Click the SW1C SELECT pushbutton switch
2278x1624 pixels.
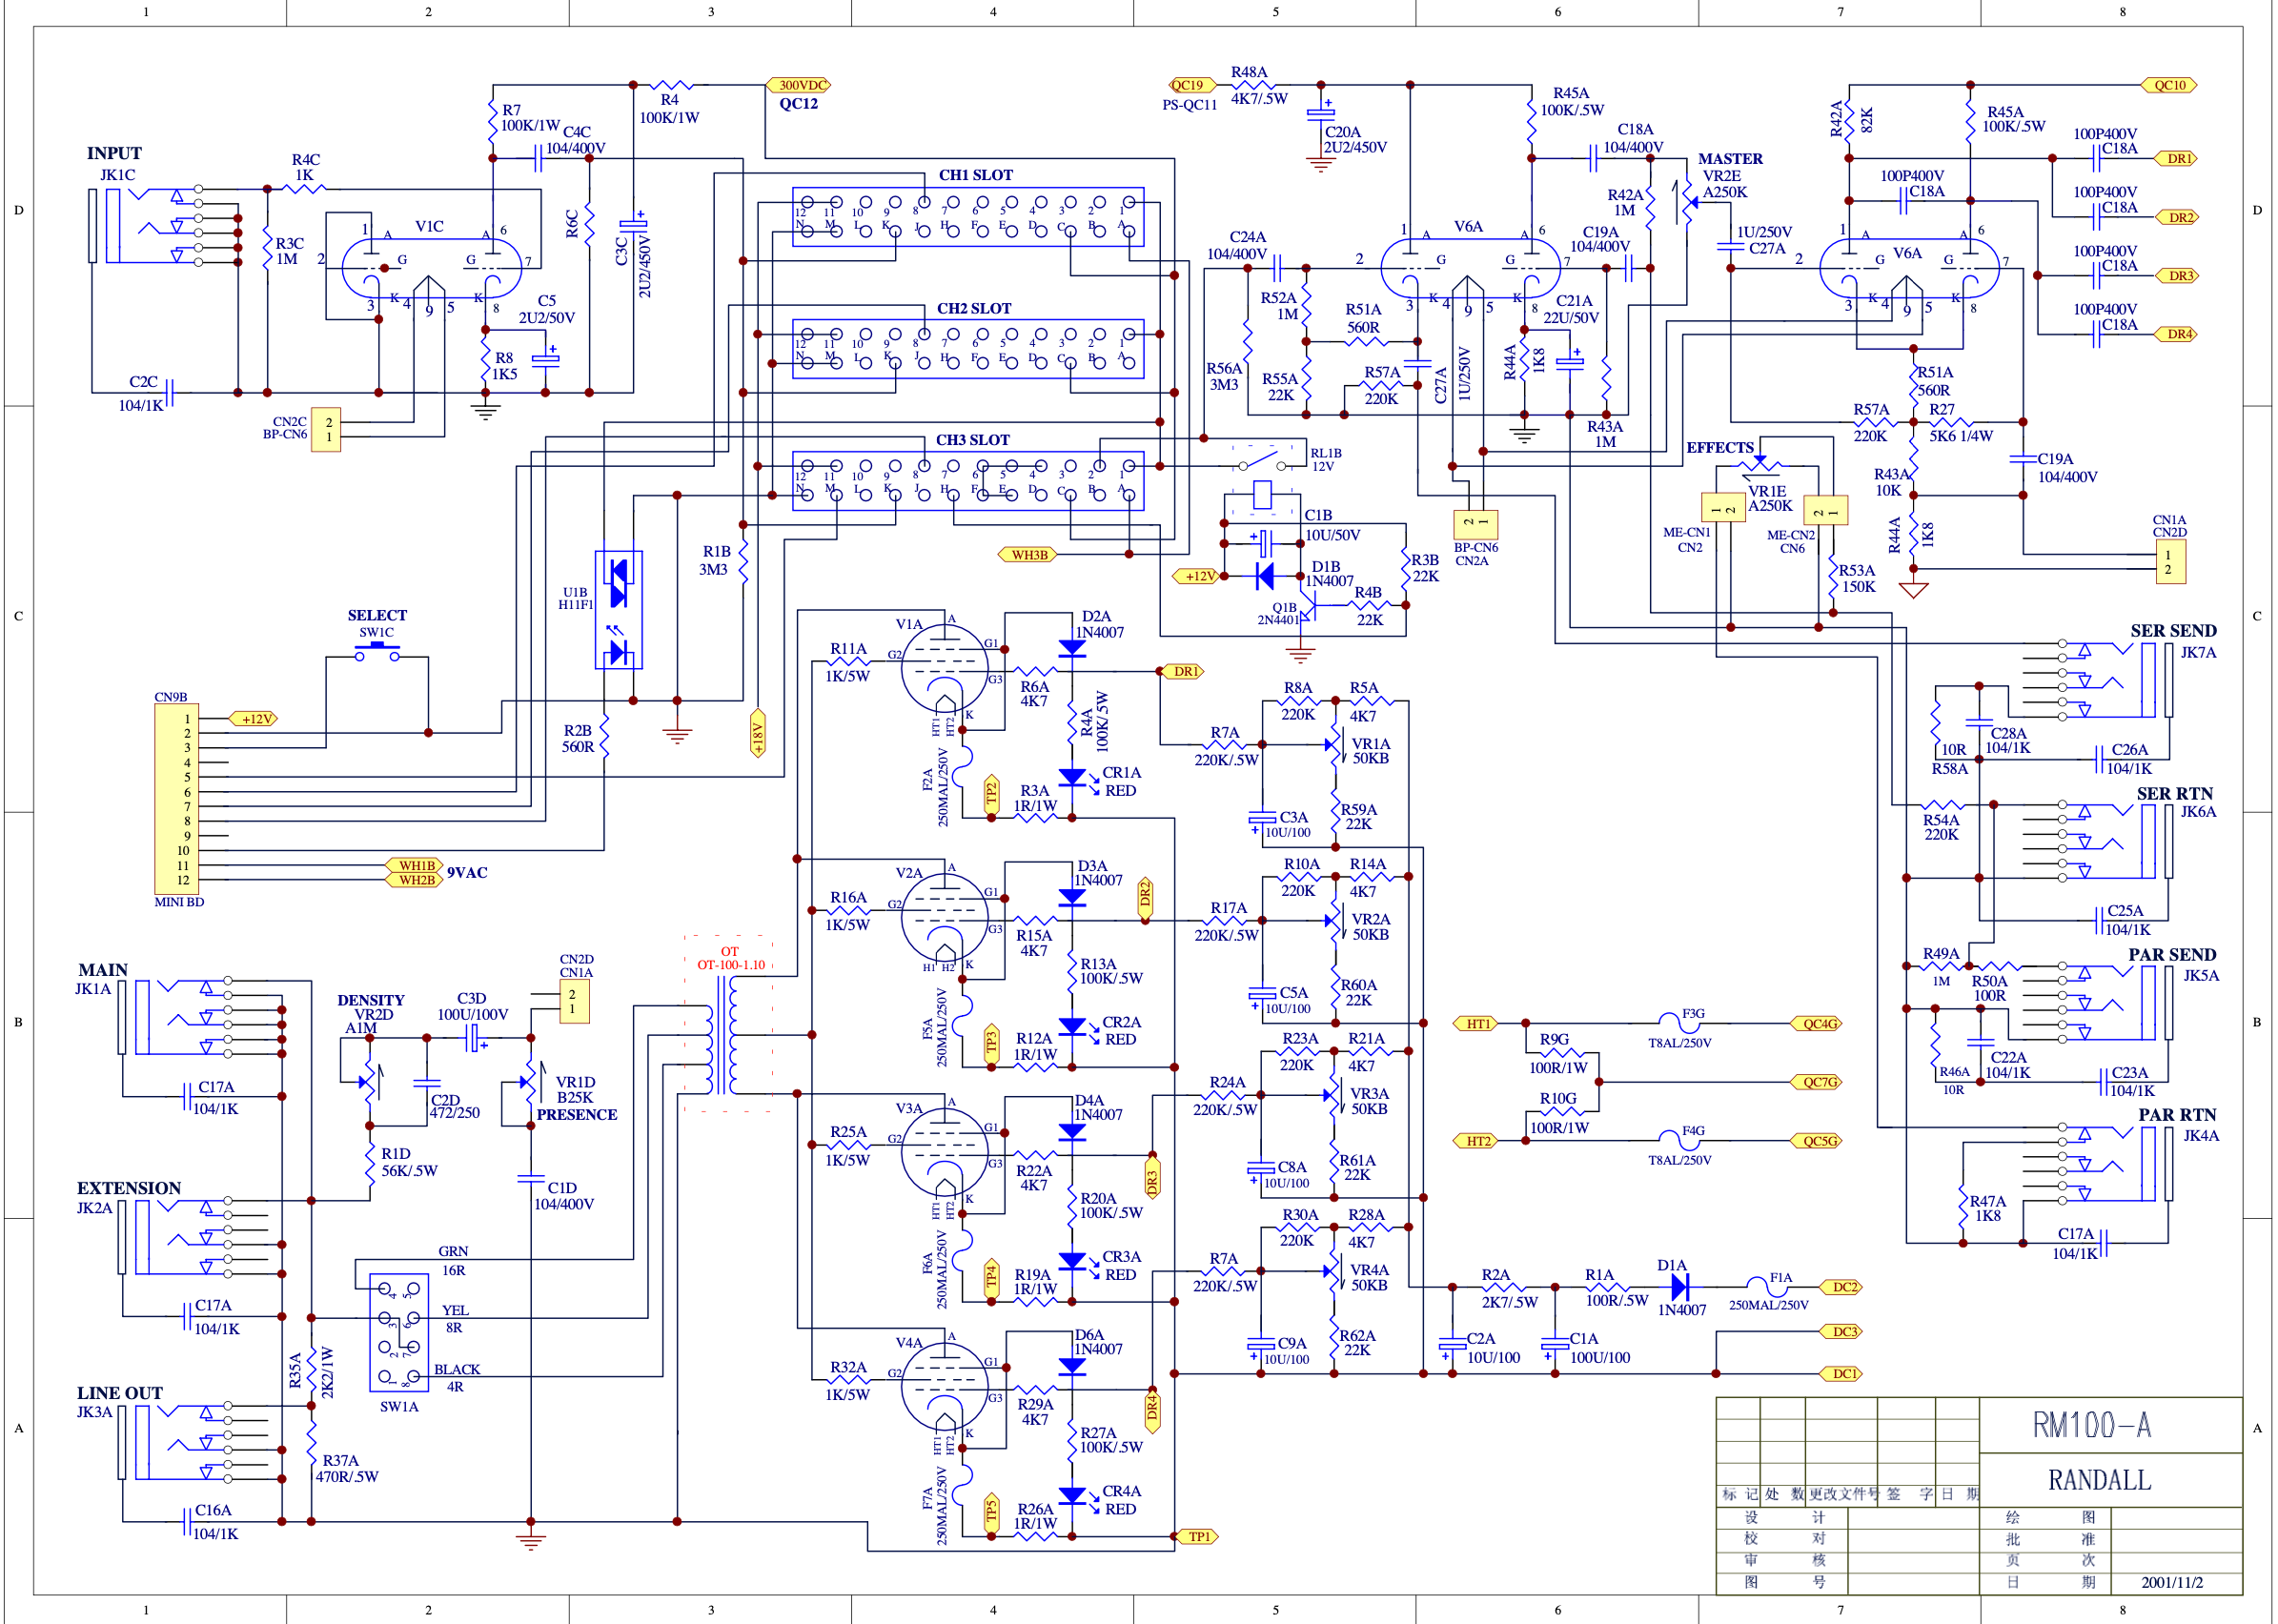[377, 653]
